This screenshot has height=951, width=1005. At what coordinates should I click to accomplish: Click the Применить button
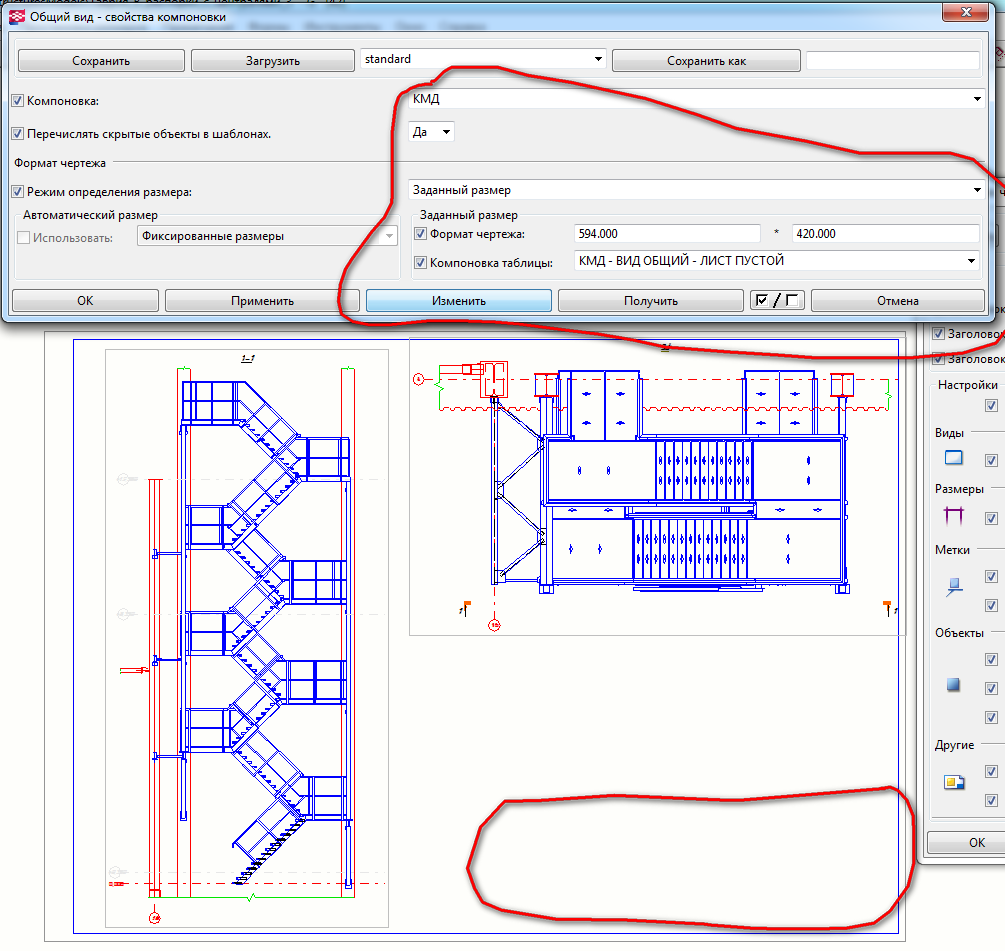click(261, 301)
